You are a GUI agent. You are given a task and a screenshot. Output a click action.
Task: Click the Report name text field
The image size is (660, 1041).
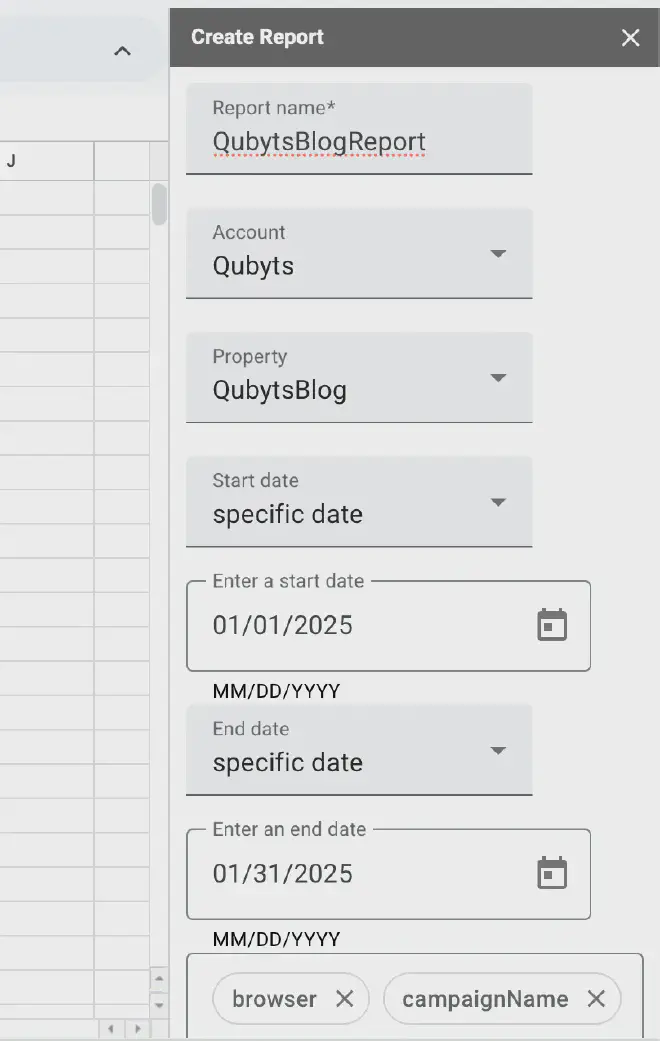[x=359, y=129]
